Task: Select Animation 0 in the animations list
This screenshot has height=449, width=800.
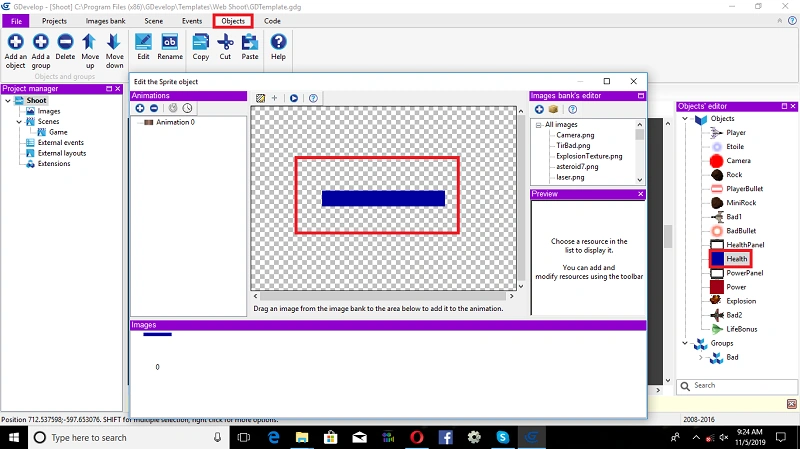Action: 175,122
